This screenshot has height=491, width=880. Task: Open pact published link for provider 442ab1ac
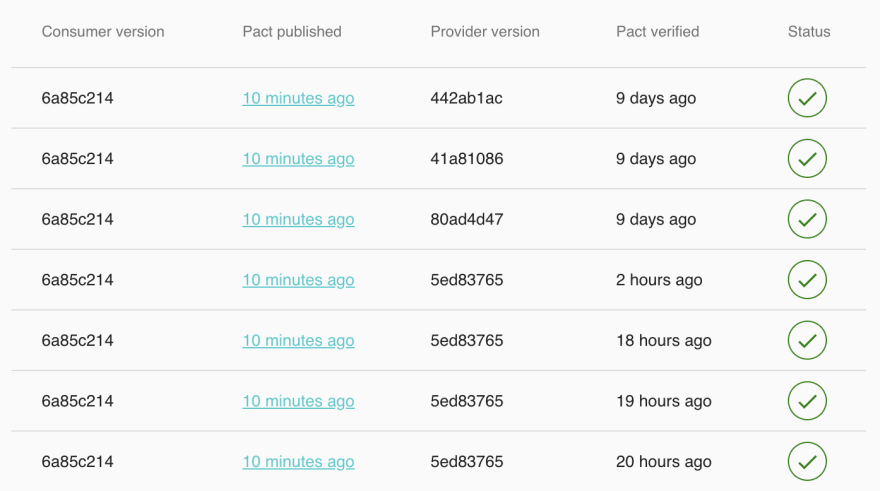point(298,98)
